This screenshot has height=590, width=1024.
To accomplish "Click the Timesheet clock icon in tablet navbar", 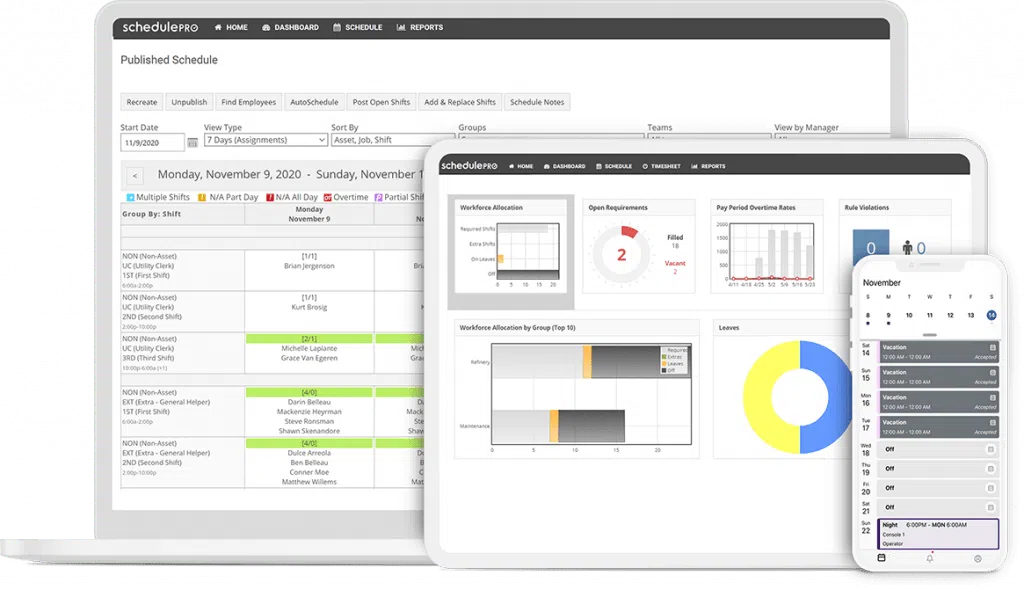I will (x=644, y=167).
